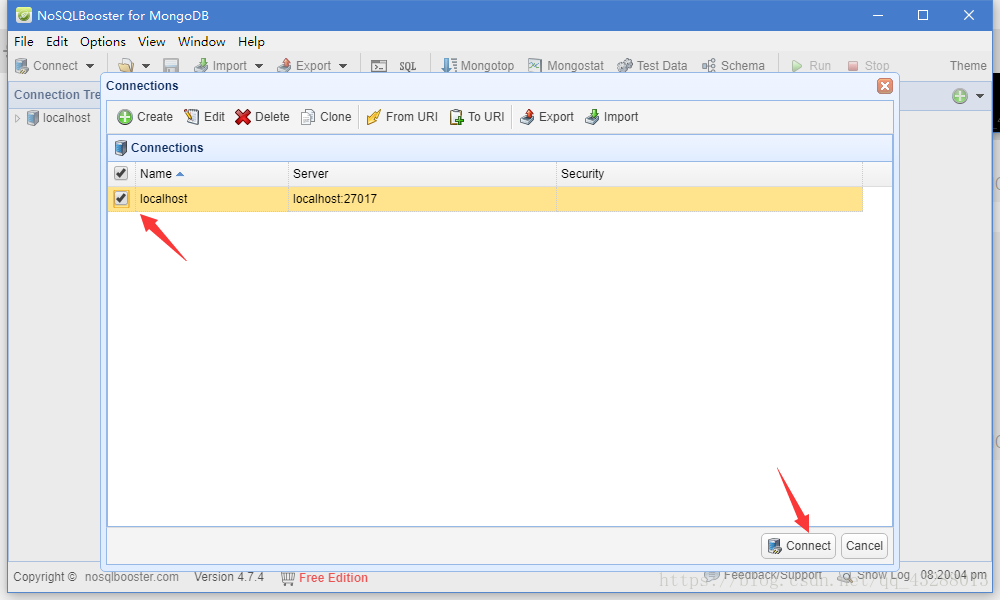Minimize the NoSQLBooster window
The height and width of the screenshot is (600, 1000).
(878, 15)
